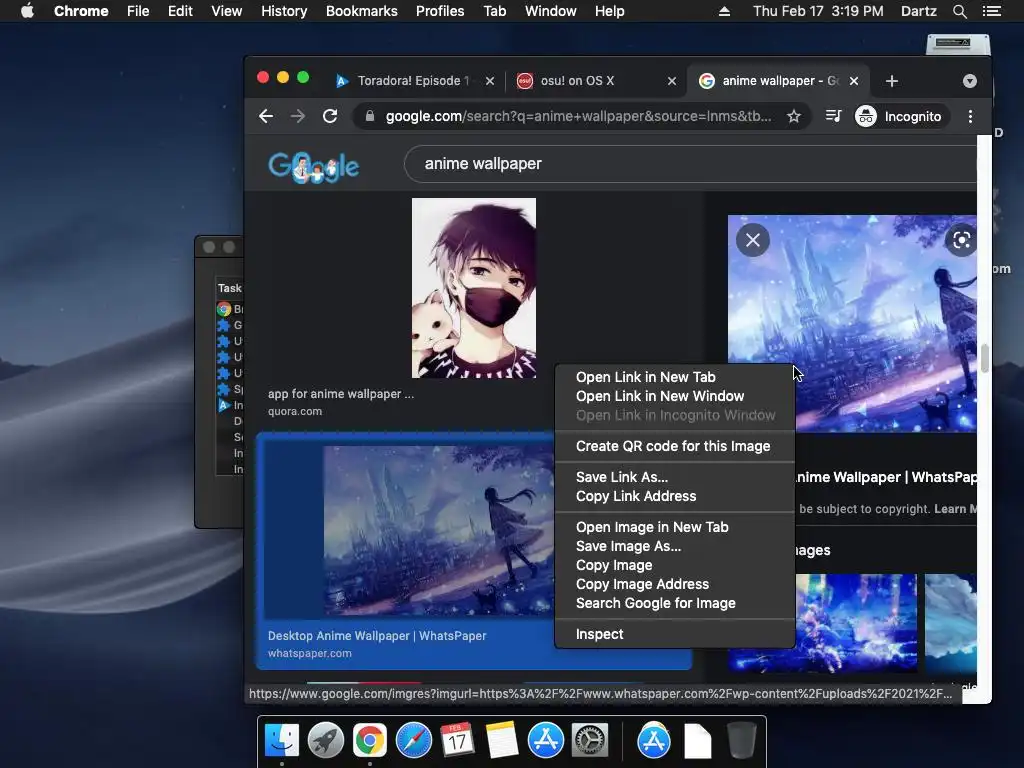Viewport: 1024px width, 768px height.
Task: Click app for anime wallpaper result title
Action: coord(340,394)
